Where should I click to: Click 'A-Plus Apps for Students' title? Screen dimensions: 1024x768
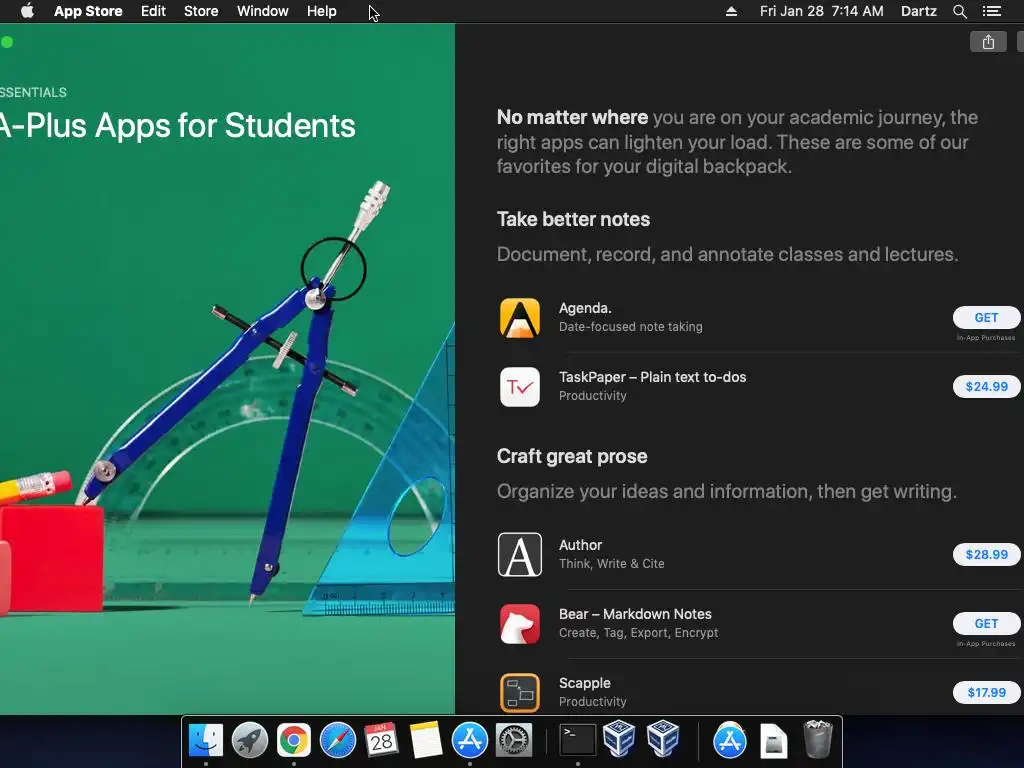[178, 125]
